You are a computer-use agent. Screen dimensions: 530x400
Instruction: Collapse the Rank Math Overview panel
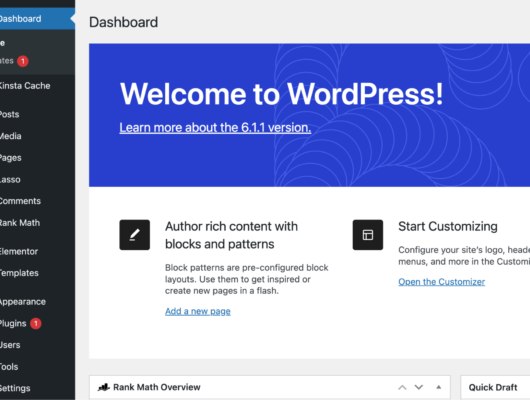pyautogui.click(x=438, y=387)
